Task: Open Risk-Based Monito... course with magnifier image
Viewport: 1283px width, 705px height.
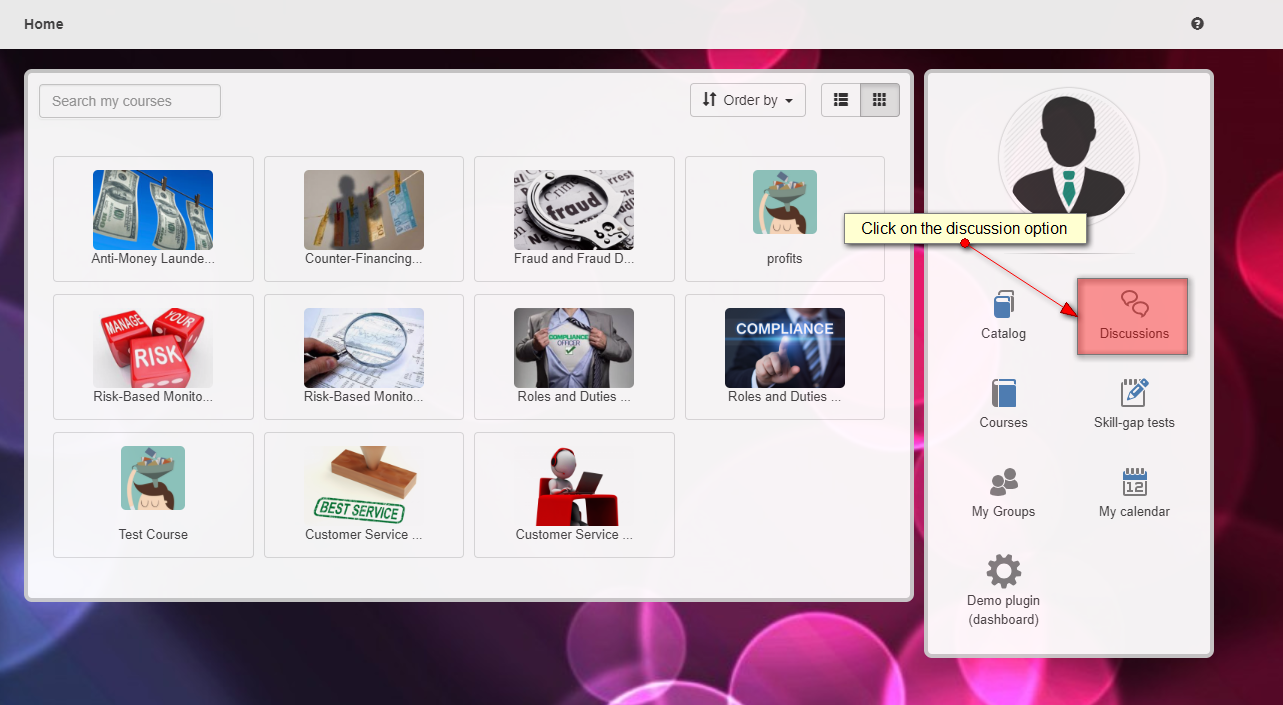Action: coord(364,348)
